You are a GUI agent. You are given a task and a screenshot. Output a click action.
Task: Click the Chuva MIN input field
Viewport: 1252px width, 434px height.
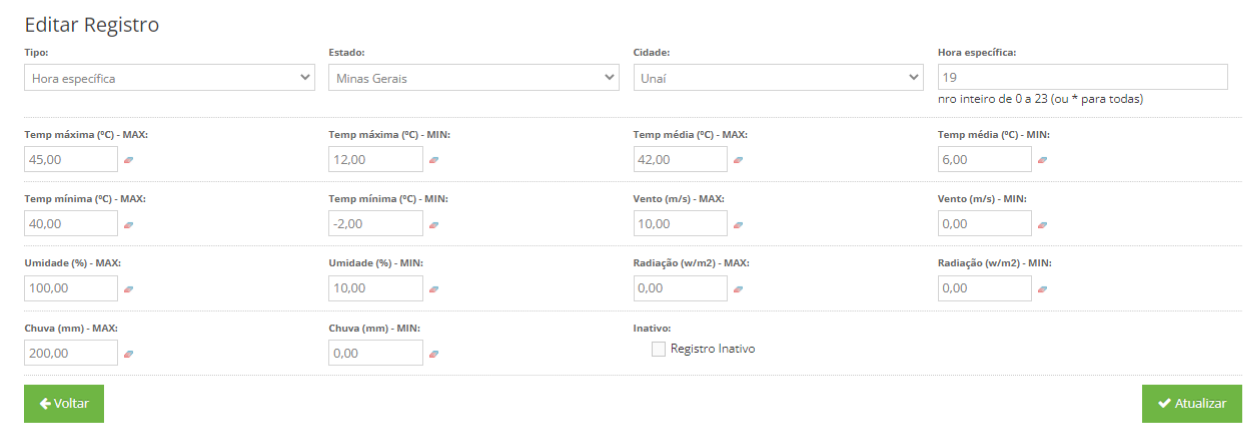pyautogui.click(x=375, y=353)
